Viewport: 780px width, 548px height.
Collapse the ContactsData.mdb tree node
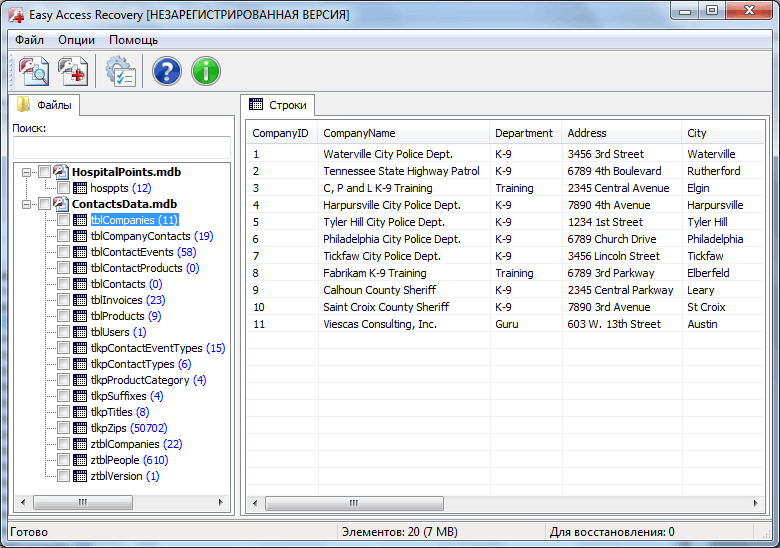pyautogui.click(x=27, y=204)
